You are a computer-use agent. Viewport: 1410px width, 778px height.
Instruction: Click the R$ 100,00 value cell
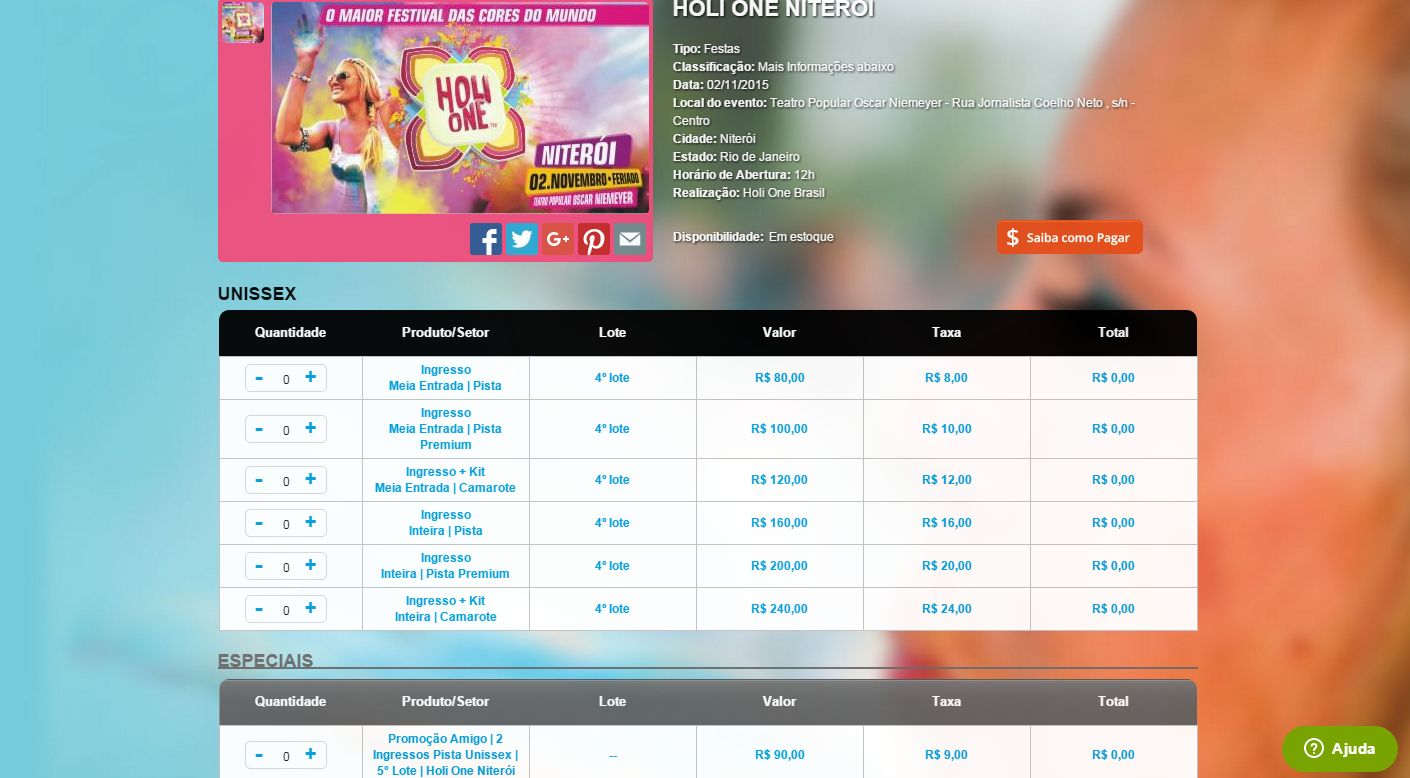780,429
